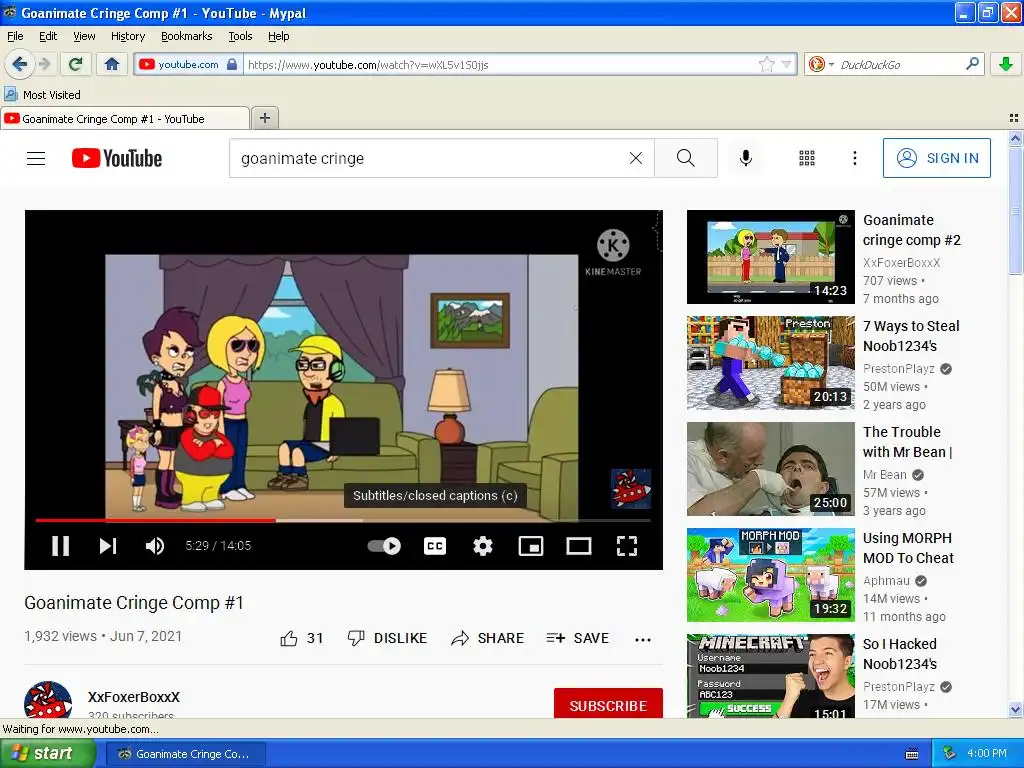Go forward with browser forward arrow
The width and height of the screenshot is (1024, 768).
tap(44, 64)
